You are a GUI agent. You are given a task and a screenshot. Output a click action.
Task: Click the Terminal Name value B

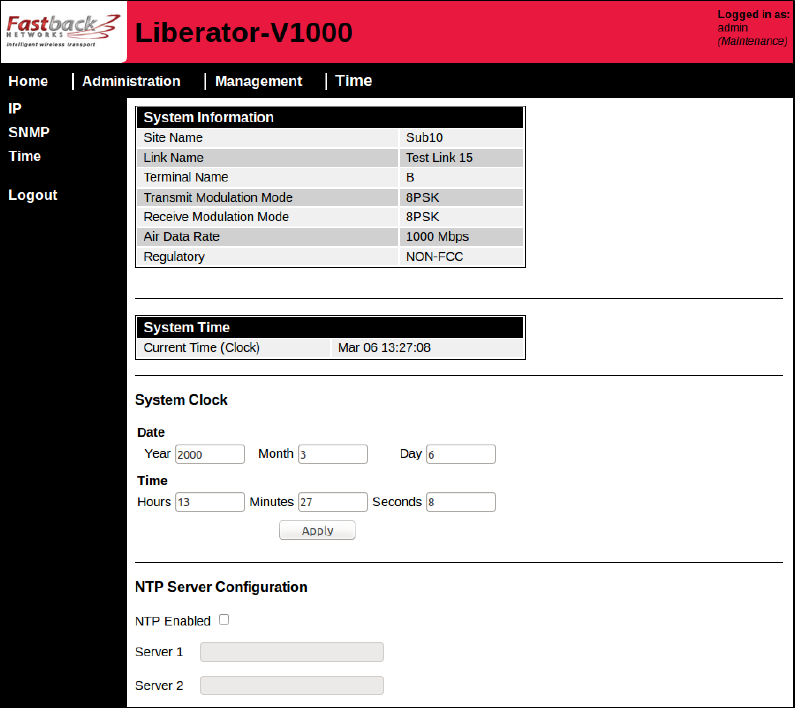coord(410,178)
